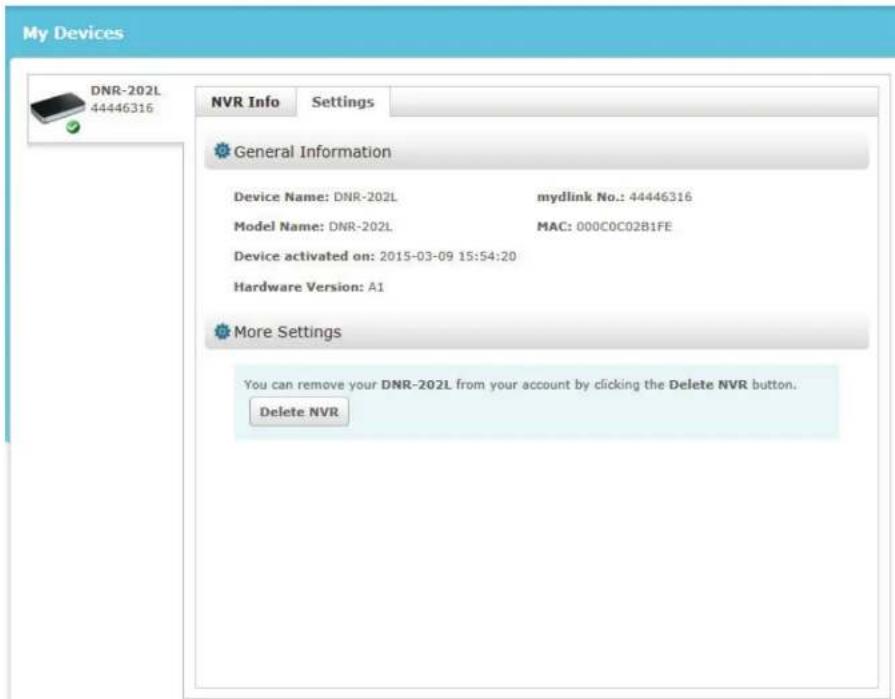The image size is (895, 699).
Task: Click the My Devices page title
Action: point(73,33)
